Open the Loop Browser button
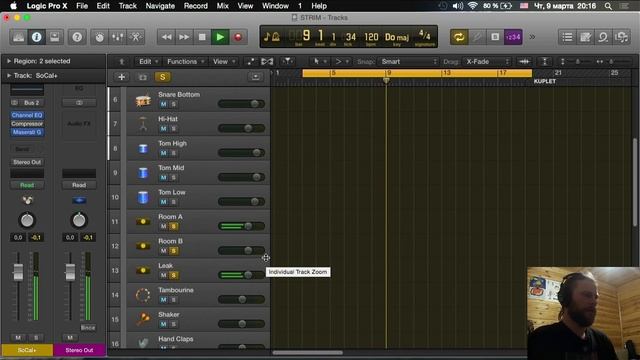Viewport: 640px width, 360px height. 603,37
